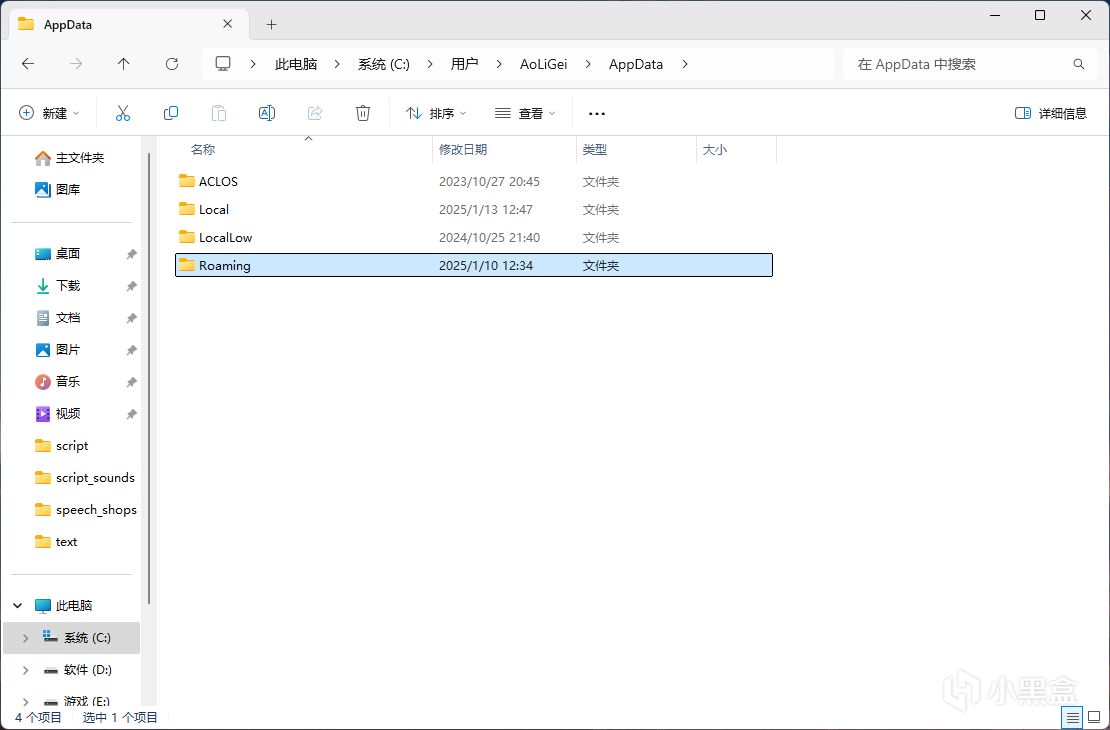Click 用户 breadcrumb in address bar
Viewport: 1110px width, 730px height.
[x=464, y=64]
